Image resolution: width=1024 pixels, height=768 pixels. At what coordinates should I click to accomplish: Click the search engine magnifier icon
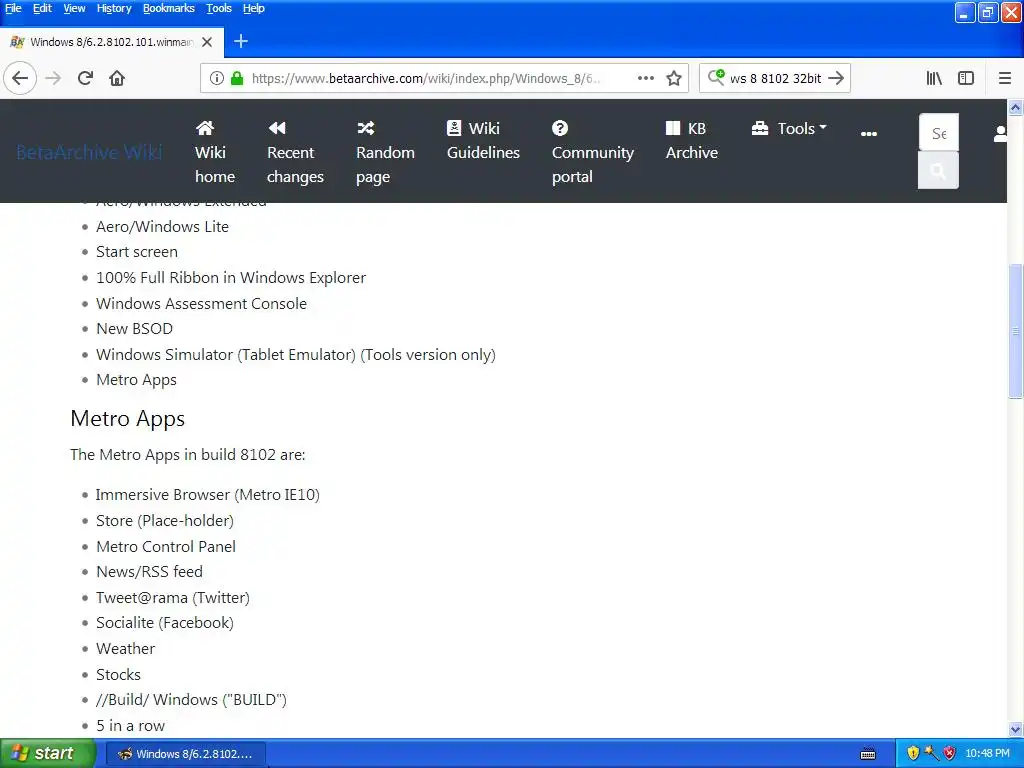716,78
